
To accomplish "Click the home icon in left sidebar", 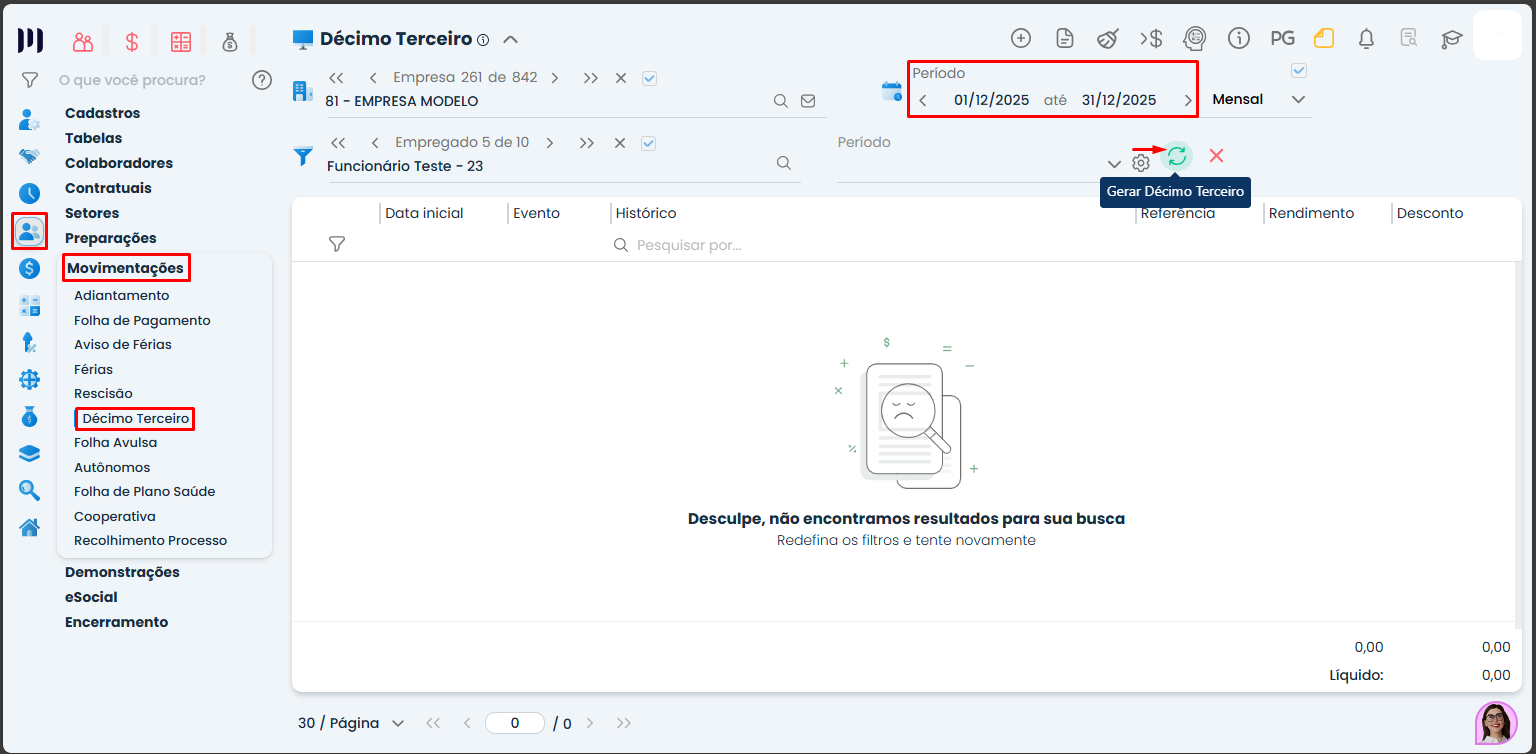I will pyautogui.click(x=30, y=527).
